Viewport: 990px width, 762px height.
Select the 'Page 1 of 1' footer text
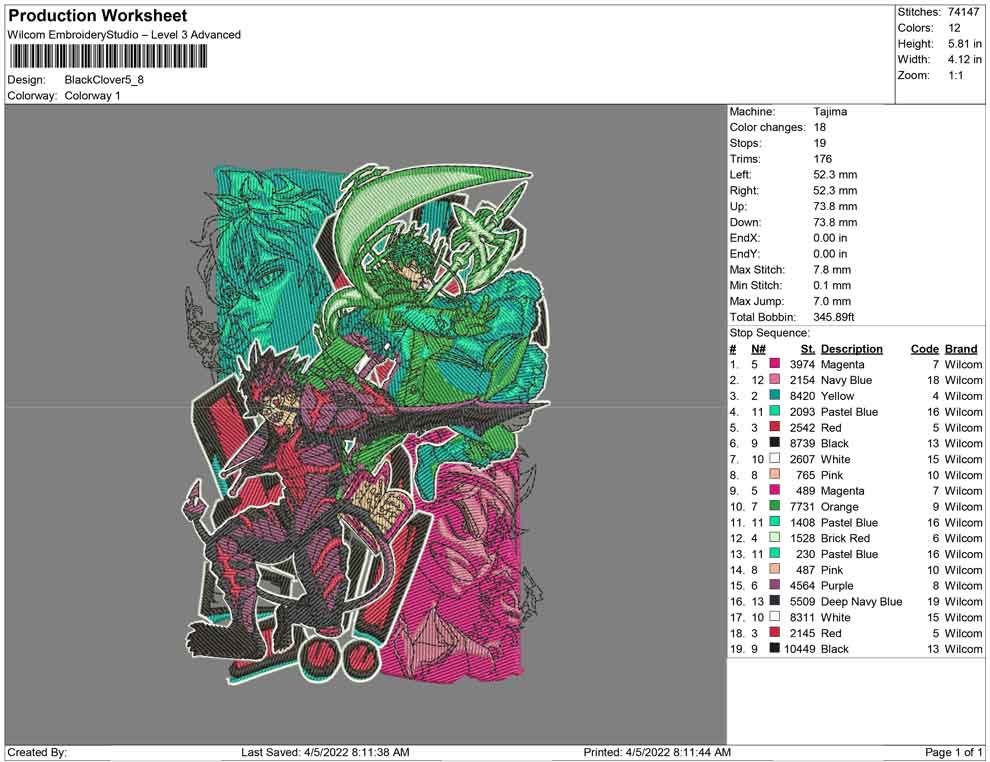coord(953,752)
